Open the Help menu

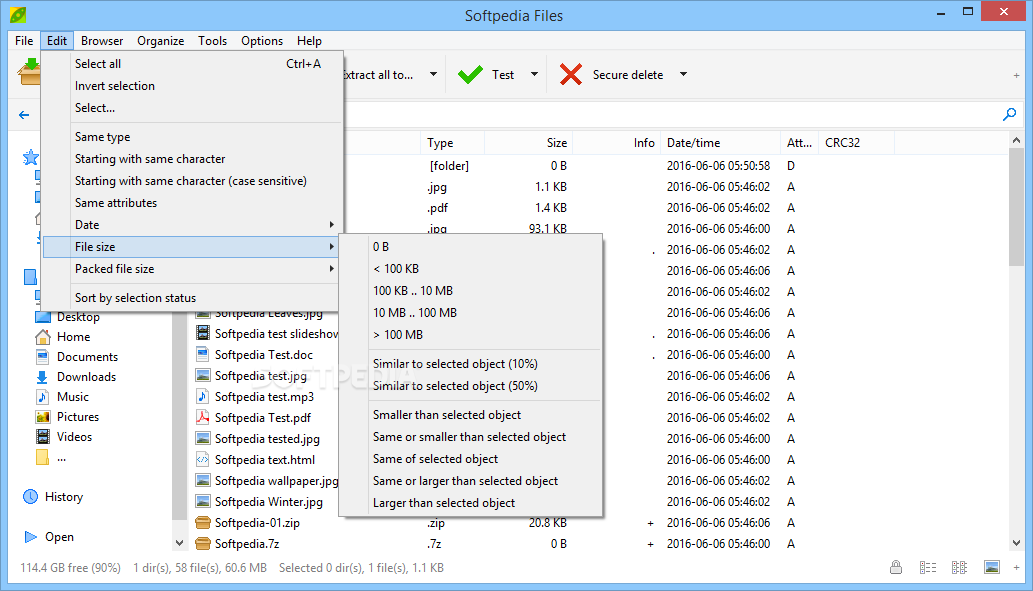point(309,41)
